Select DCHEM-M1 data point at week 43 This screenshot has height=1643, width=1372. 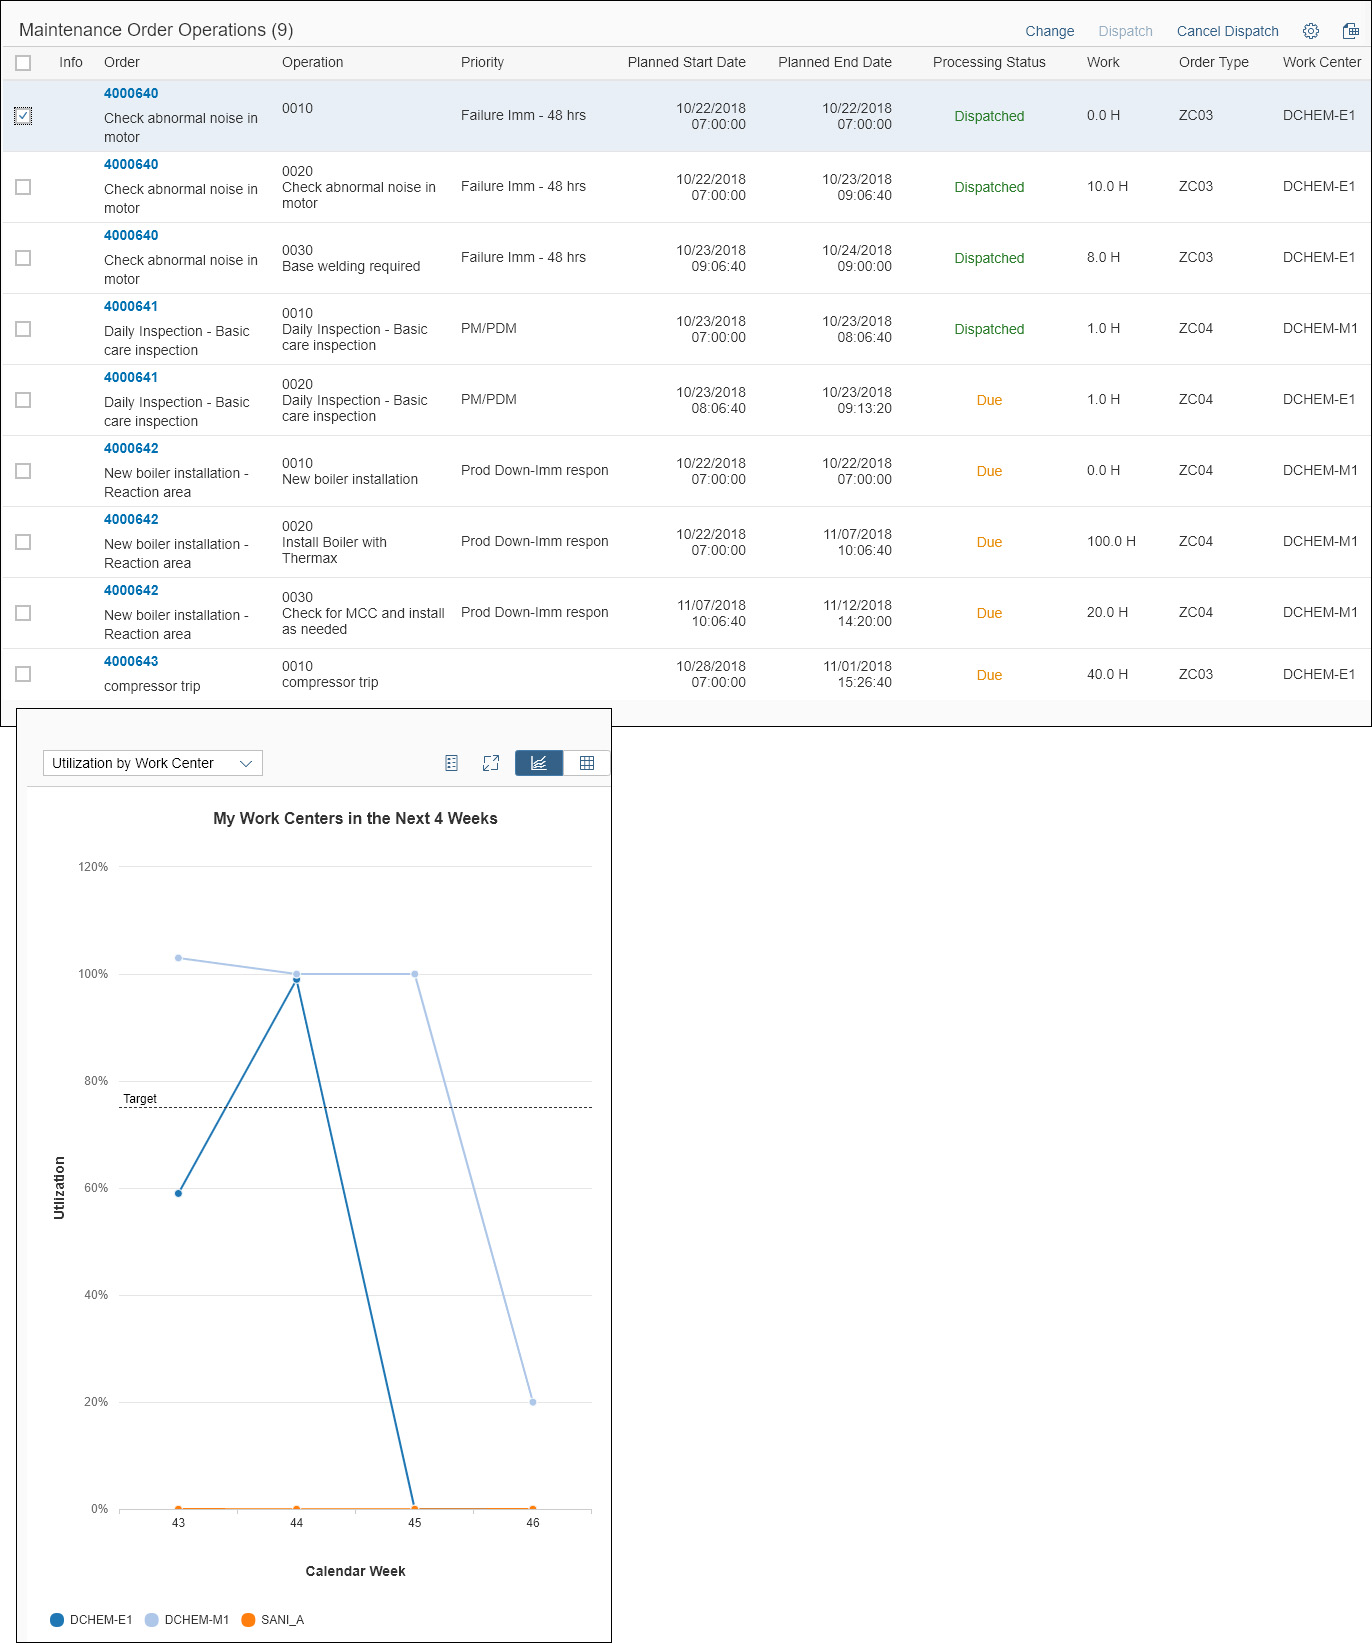click(178, 958)
